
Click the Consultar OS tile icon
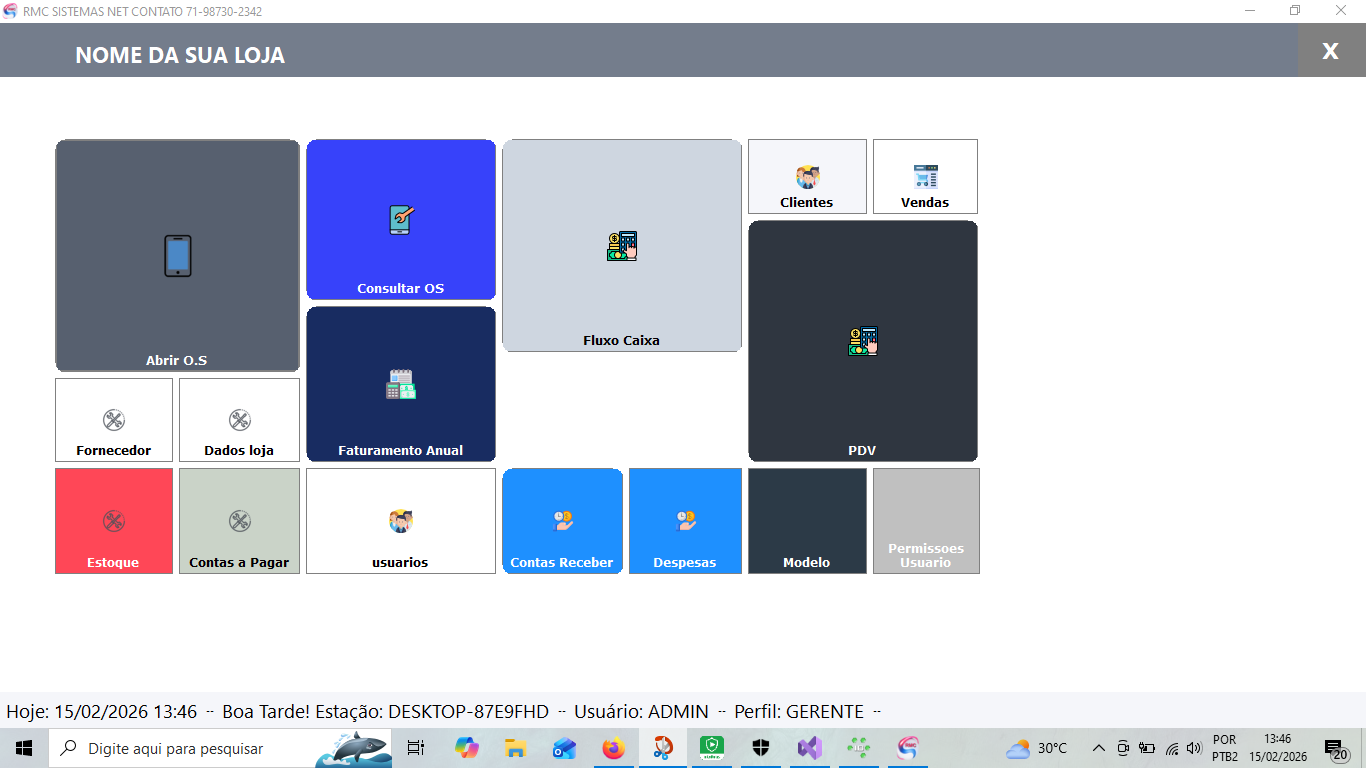tap(401, 220)
